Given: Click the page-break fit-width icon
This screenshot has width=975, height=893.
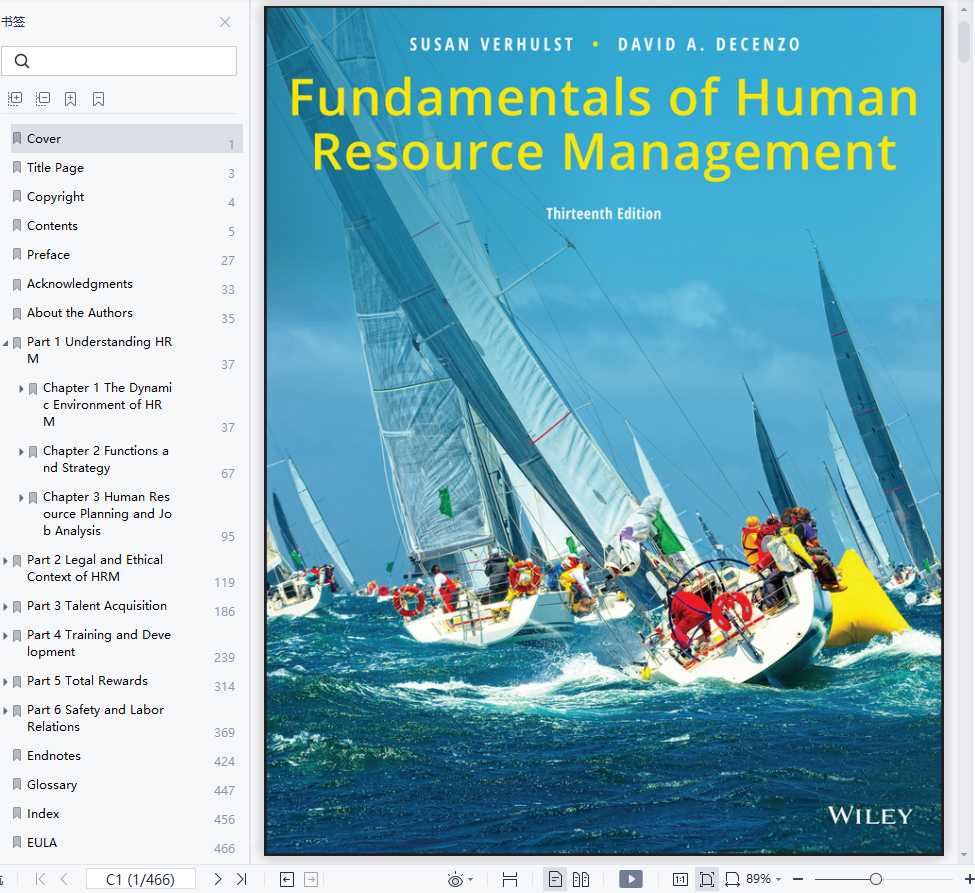Looking at the screenshot, I should [x=510, y=879].
